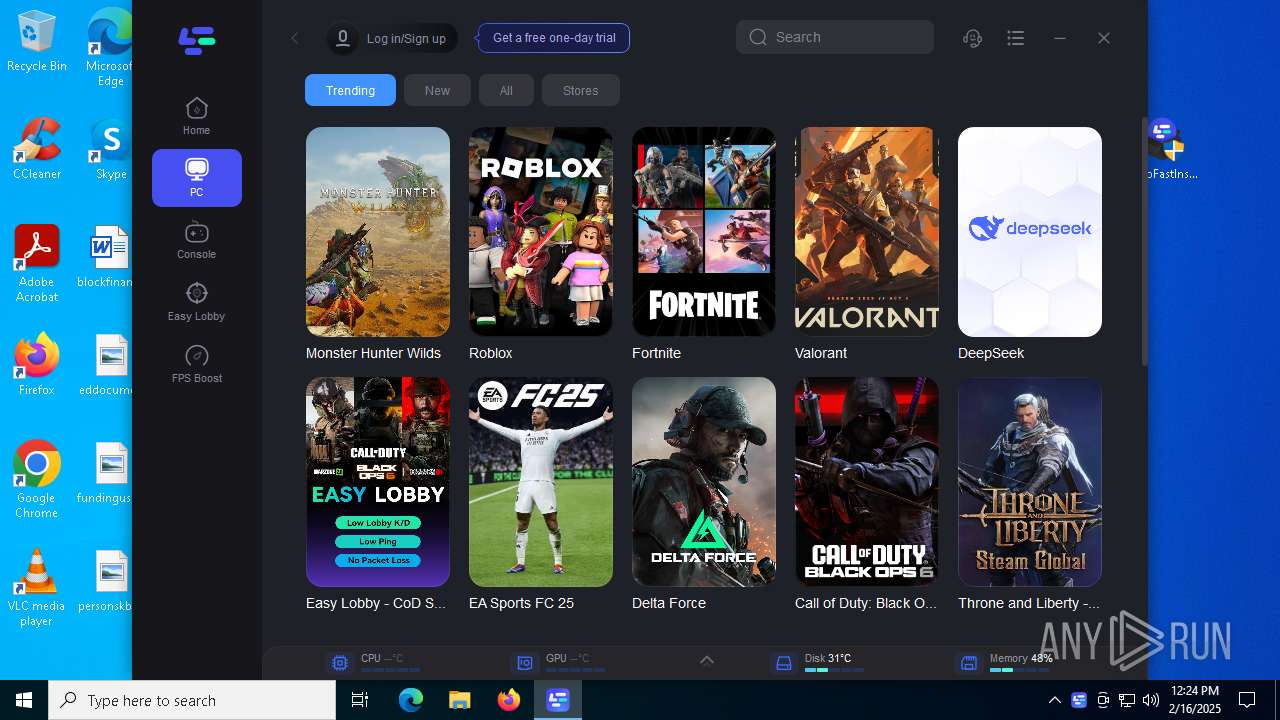Select the DeepSeek card

[x=1030, y=232]
